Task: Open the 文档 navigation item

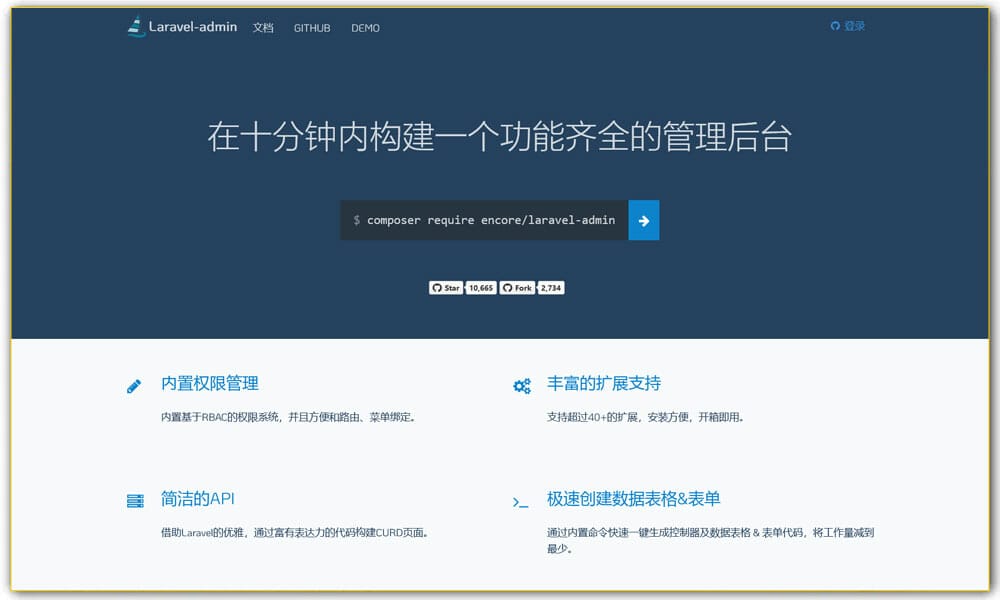Action: click(x=263, y=28)
